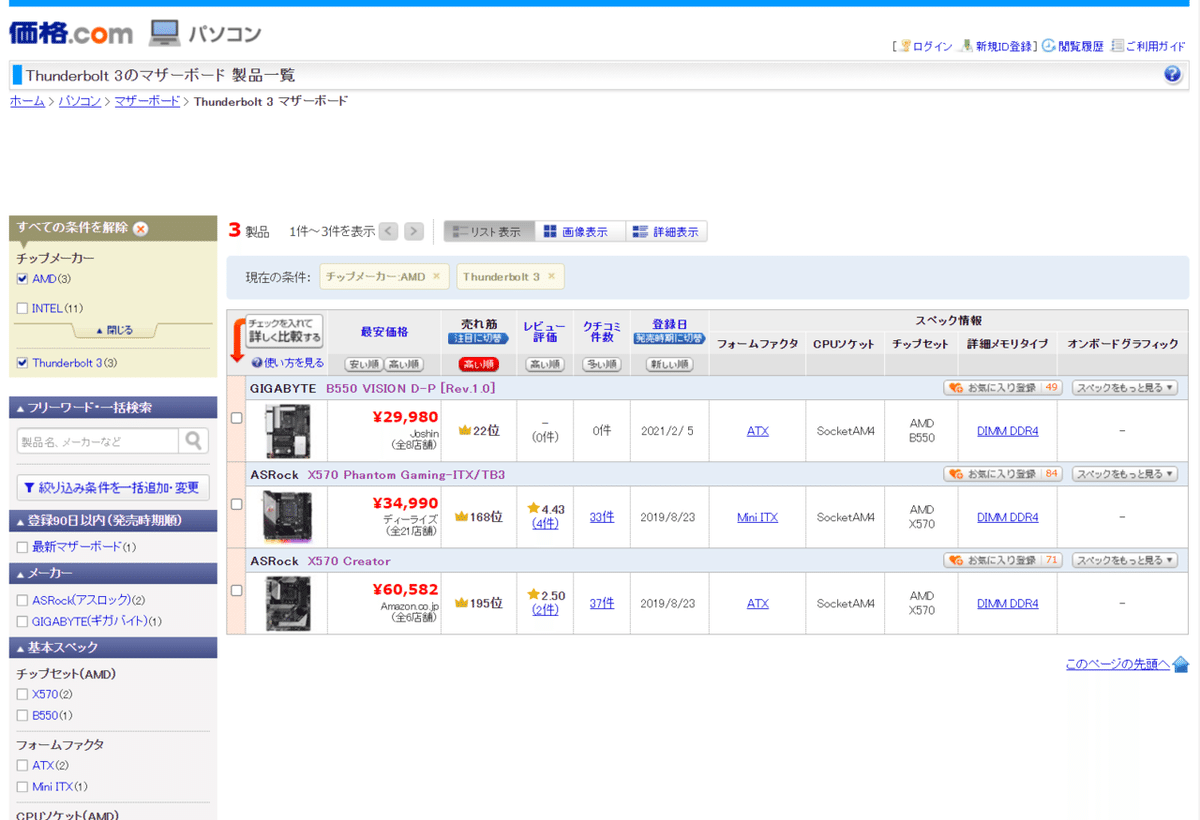Check the 最新マザーボード checkbox
Image resolution: width=1200 pixels, height=820 pixels.
pyautogui.click(x=22, y=547)
